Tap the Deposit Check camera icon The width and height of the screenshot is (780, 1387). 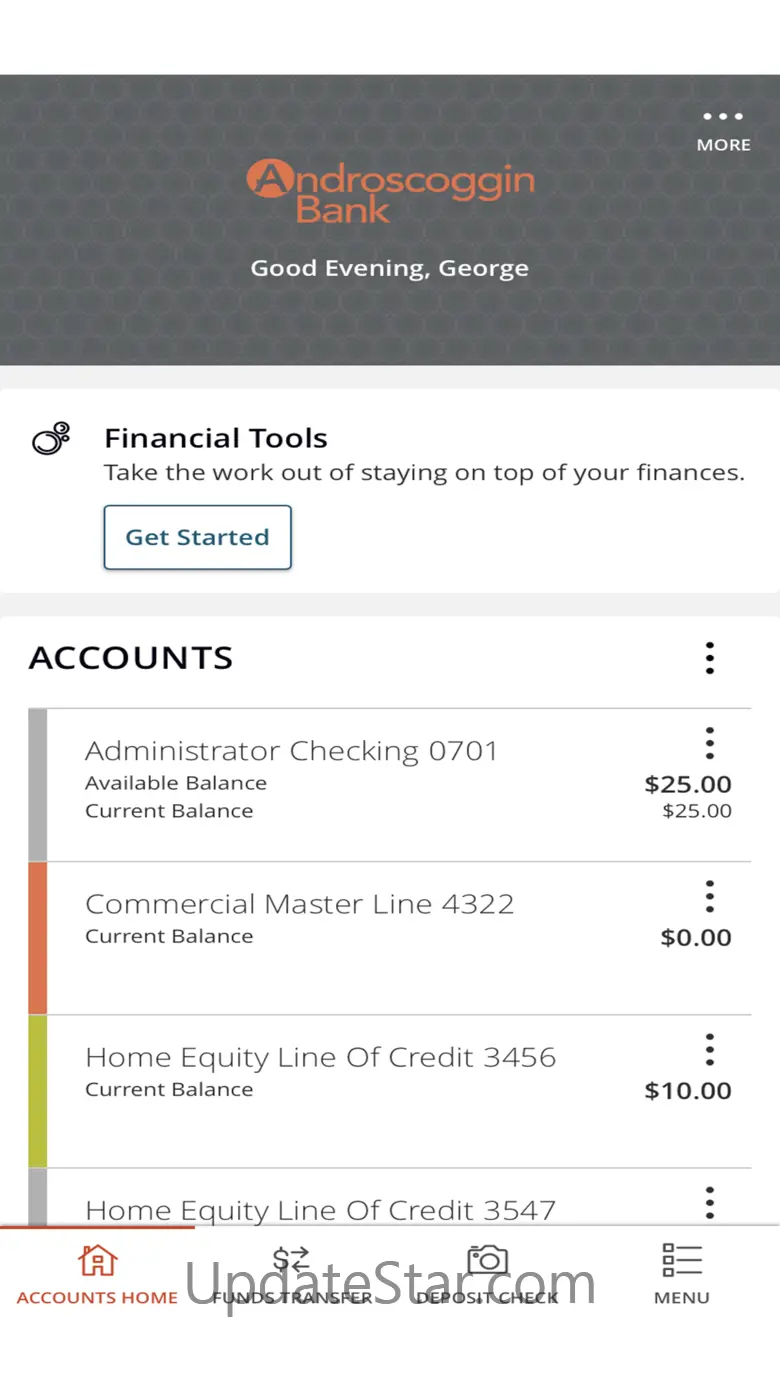(x=487, y=1260)
